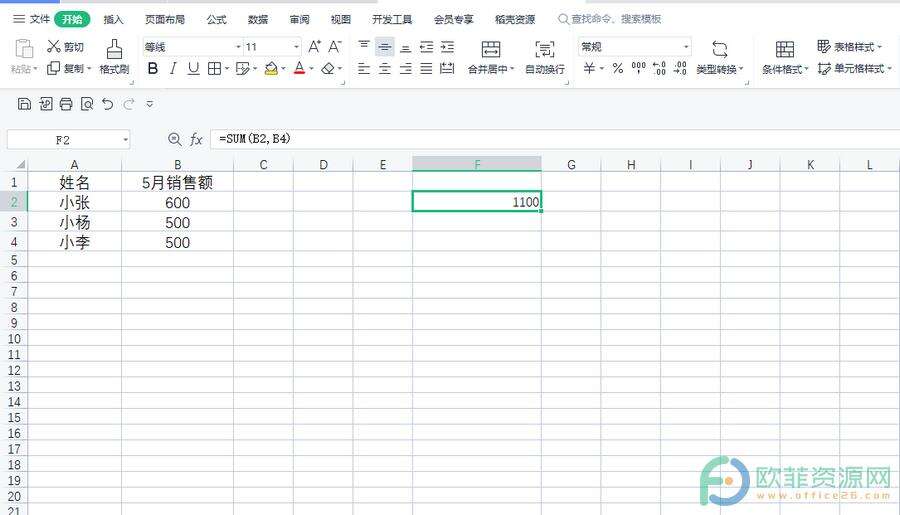Image resolution: width=900 pixels, height=515 pixels.
Task: Click the eraser clear-format icon
Action: pos(328,69)
